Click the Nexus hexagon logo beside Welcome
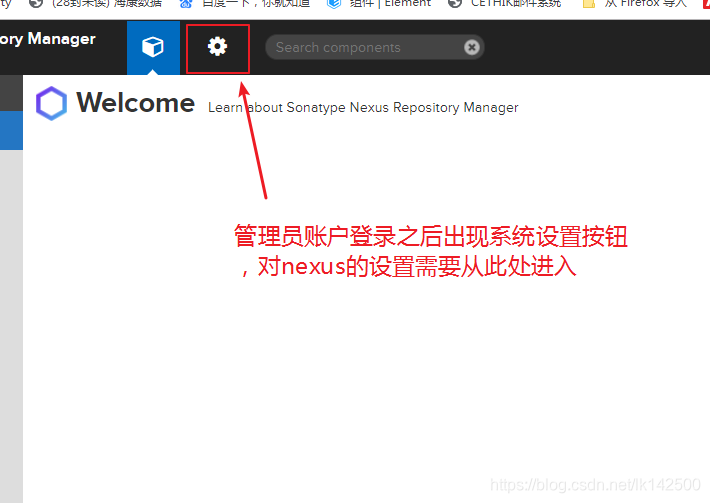The width and height of the screenshot is (710, 503). click(51, 103)
